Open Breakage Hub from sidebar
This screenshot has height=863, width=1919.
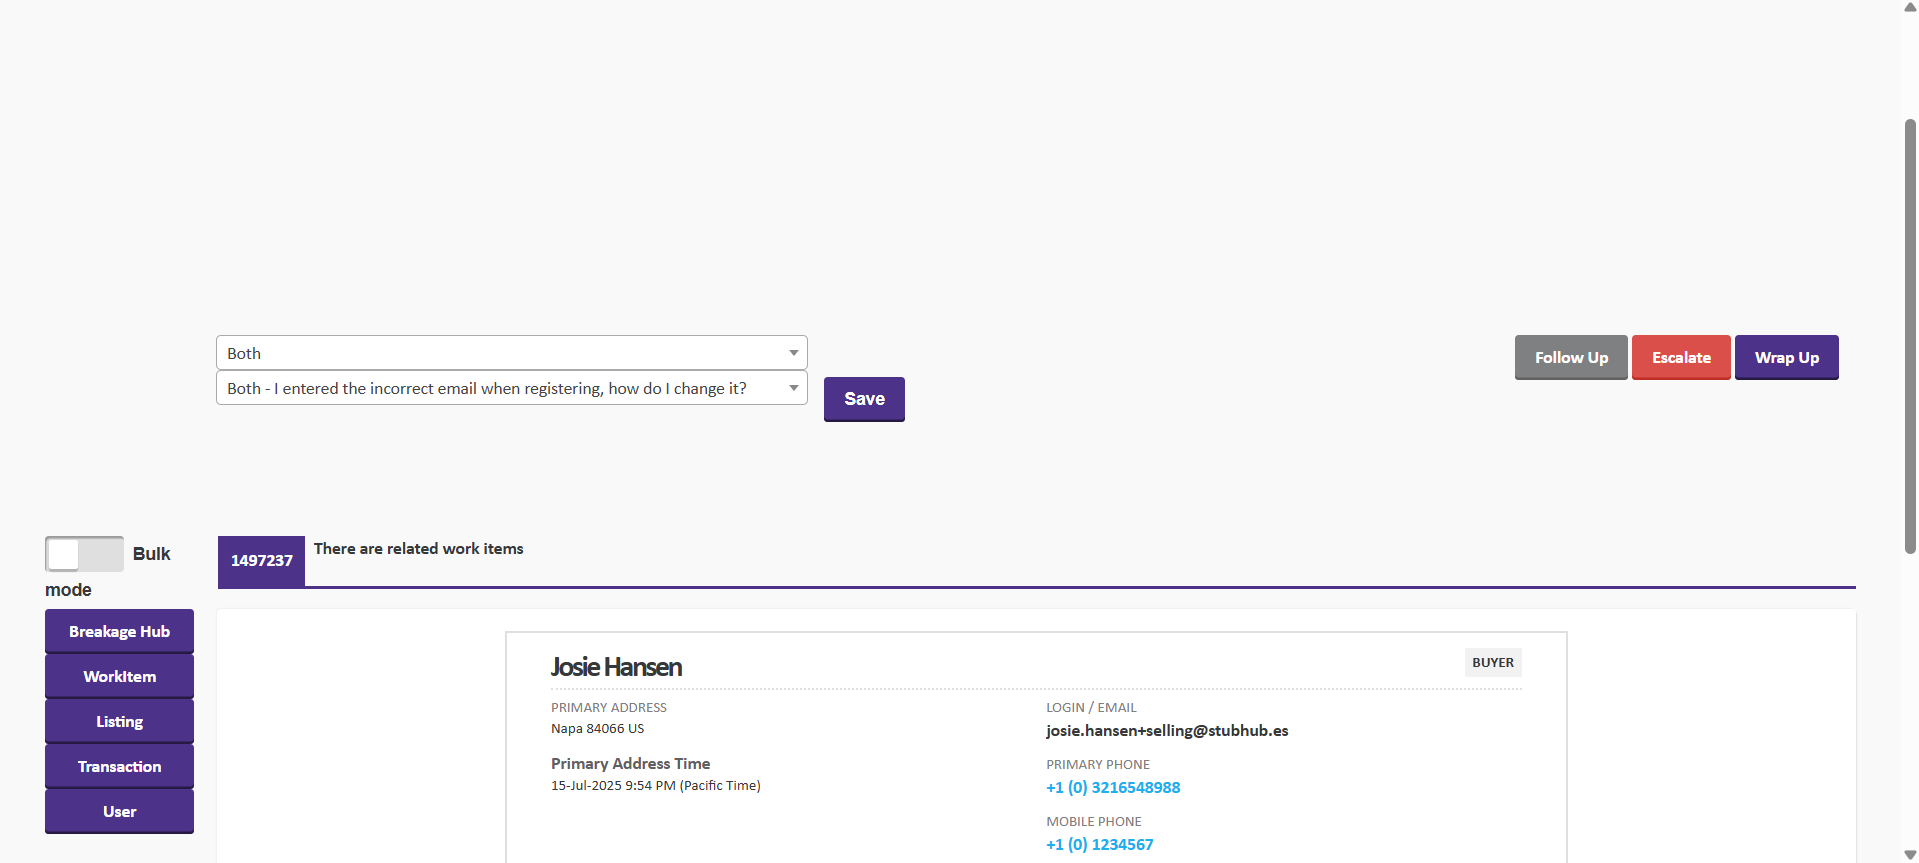point(119,632)
